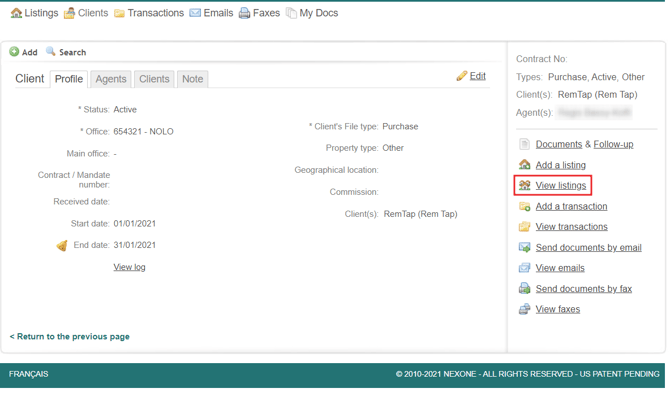Viewport: 670px width, 397px height.
Task: Click the Types value Purchase, Active, Other
Action: [597, 77]
